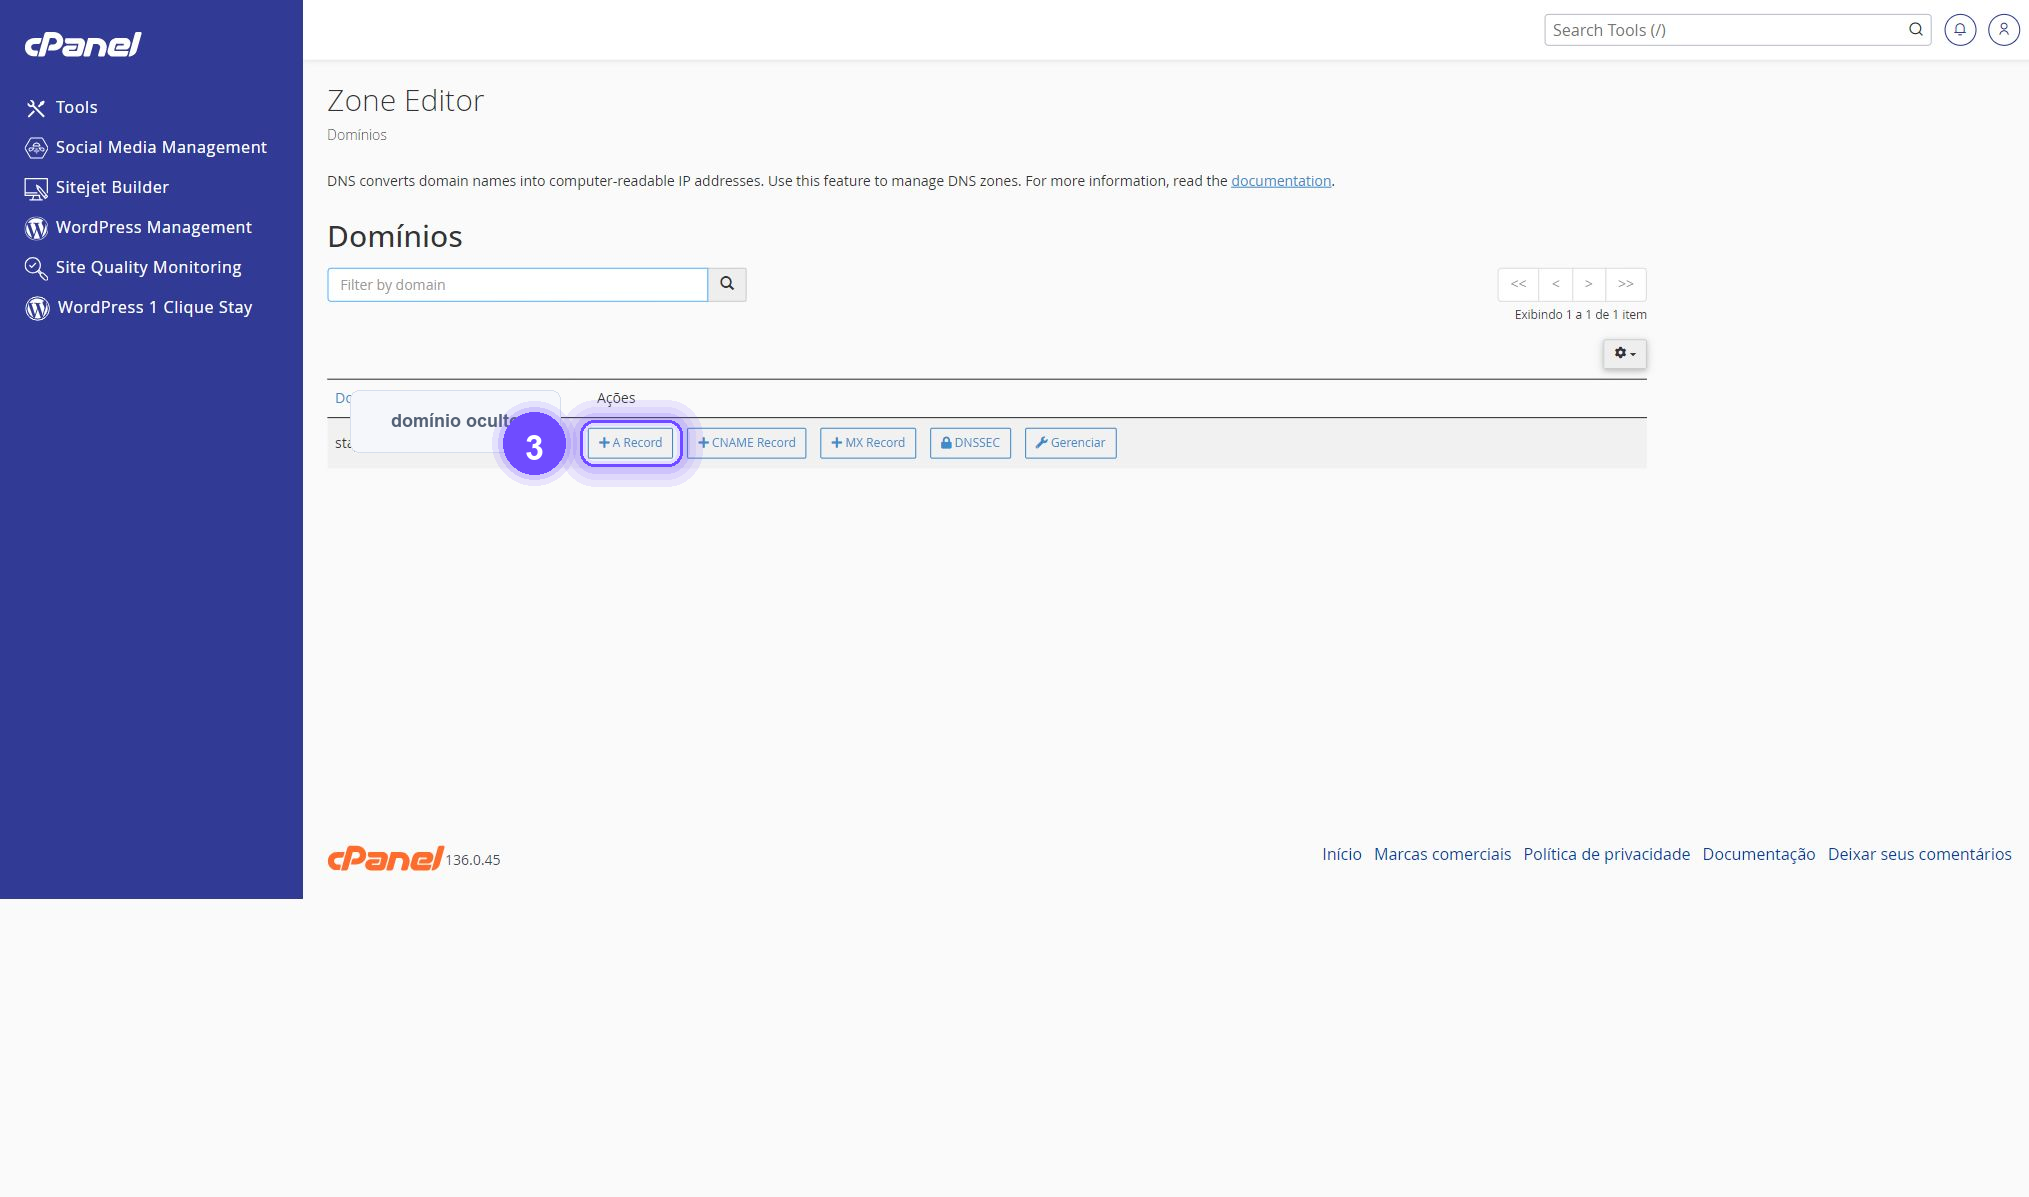This screenshot has width=2029, height=1197.
Task: Open Sitejet Builder in sidebar
Action: click(97, 188)
